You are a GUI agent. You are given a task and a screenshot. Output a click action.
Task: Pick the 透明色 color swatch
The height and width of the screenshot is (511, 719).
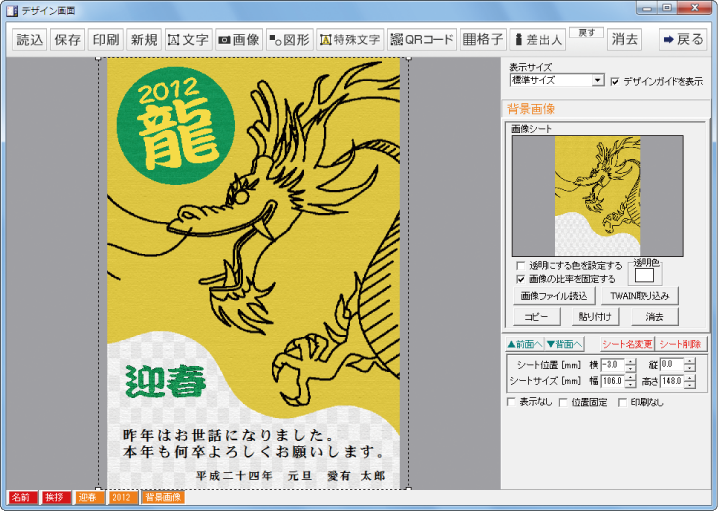[x=645, y=274]
